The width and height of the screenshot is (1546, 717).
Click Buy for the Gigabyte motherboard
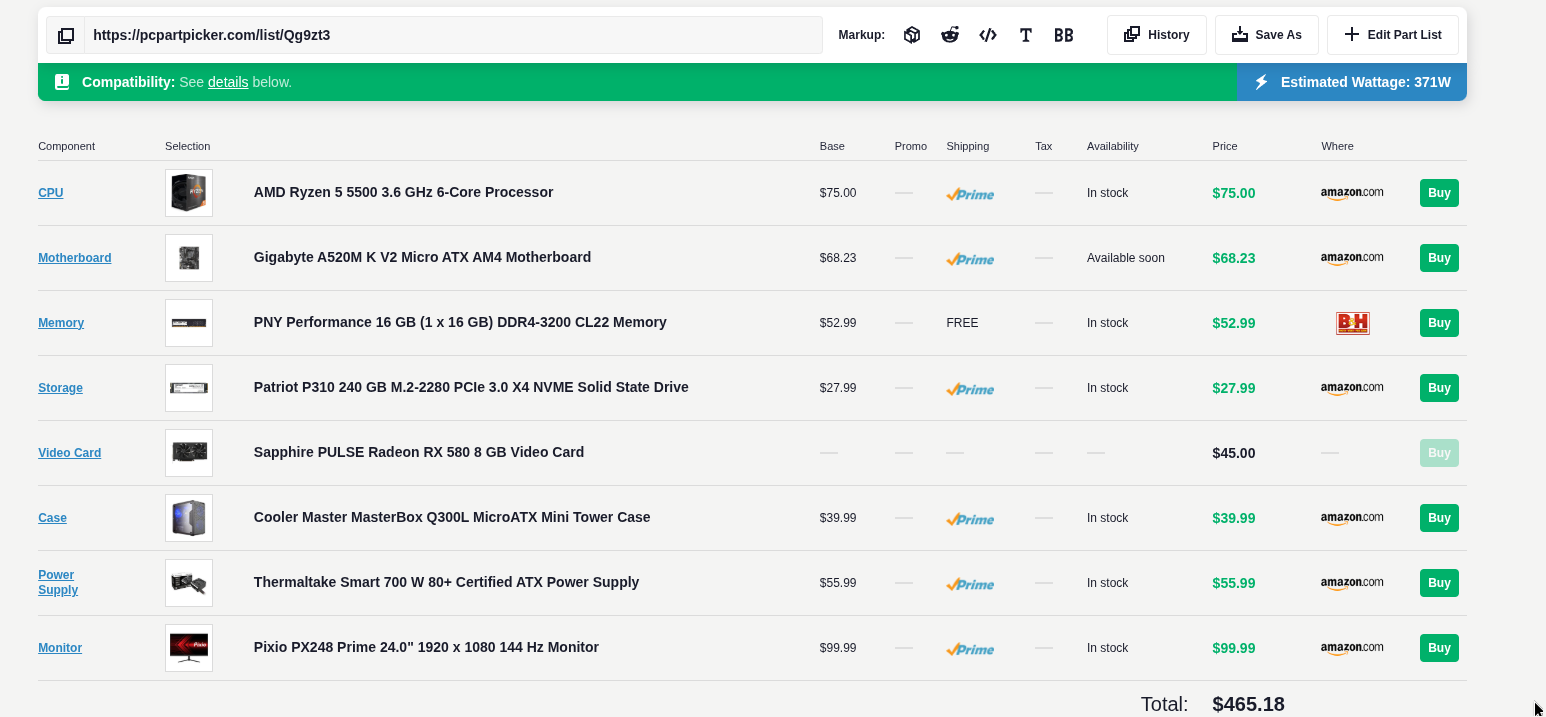pos(1439,258)
